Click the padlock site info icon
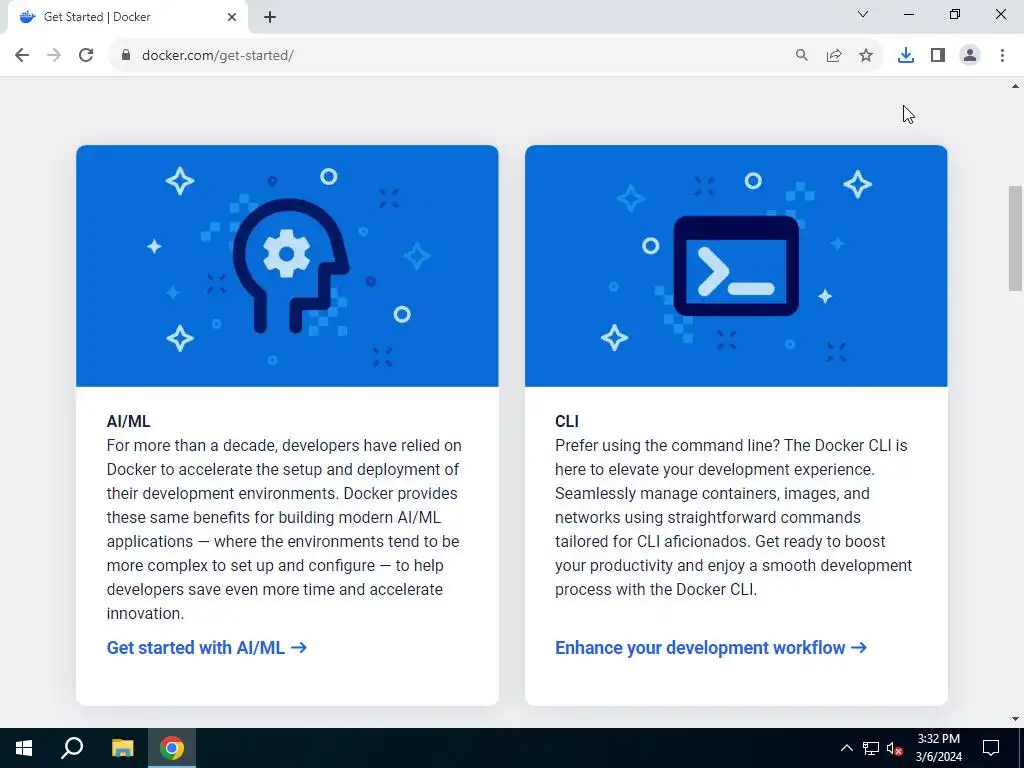The height and width of the screenshot is (768, 1024). [126, 55]
